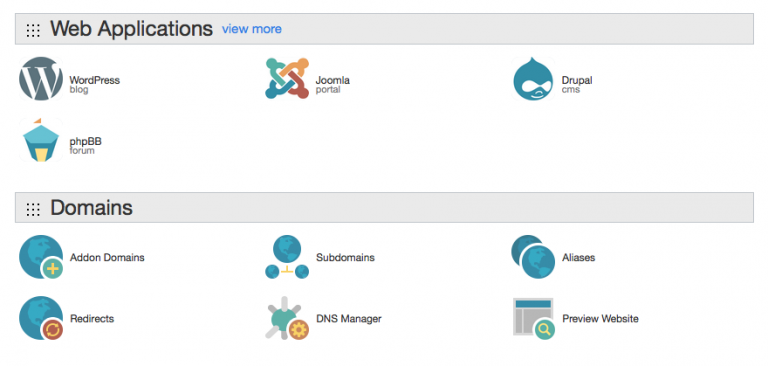The width and height of the screenshot is (768, 366).
Task: Click the Redirects globe icon
Action: [41, 318]
